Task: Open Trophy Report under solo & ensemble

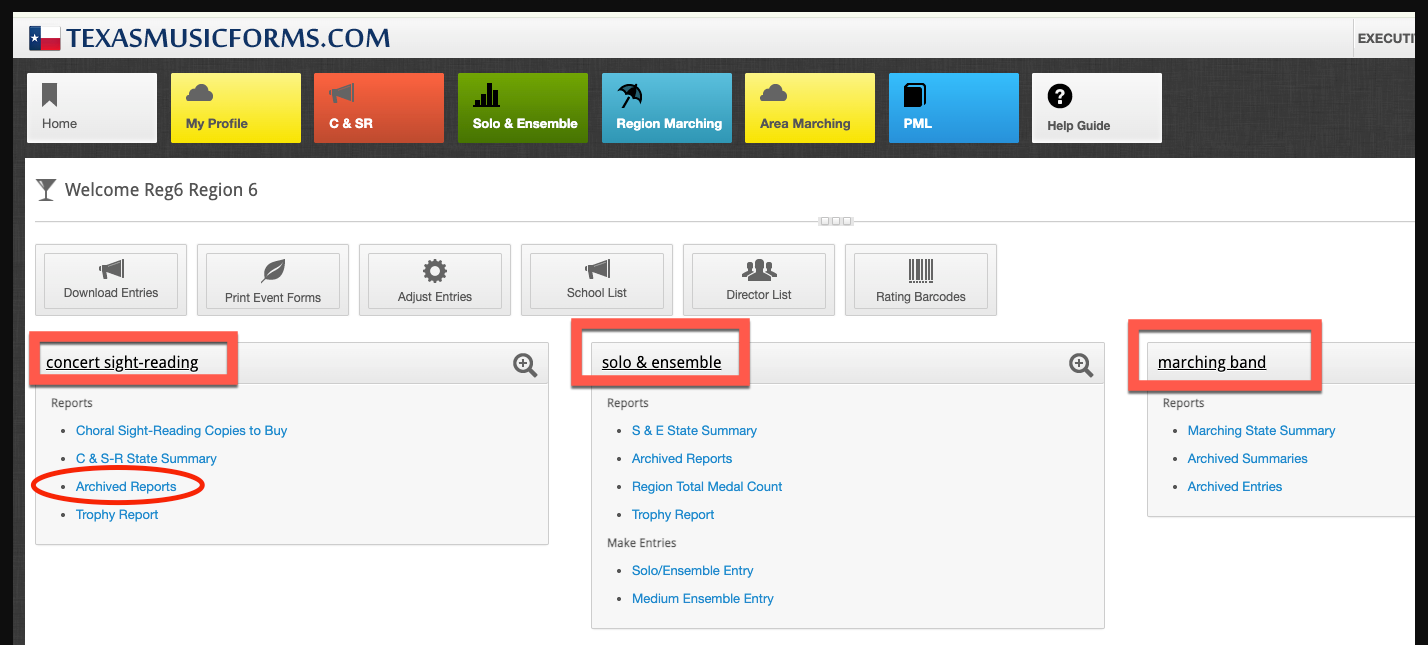Action: [673, 515]
